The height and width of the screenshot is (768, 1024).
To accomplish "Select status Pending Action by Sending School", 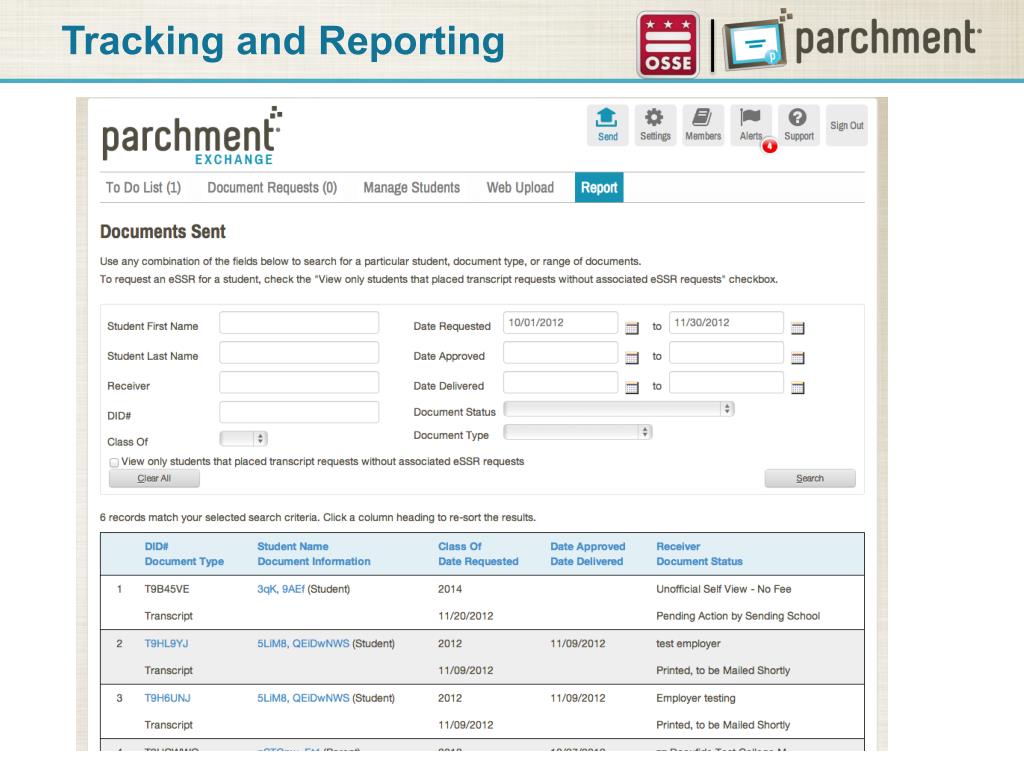I will [738, 616].
